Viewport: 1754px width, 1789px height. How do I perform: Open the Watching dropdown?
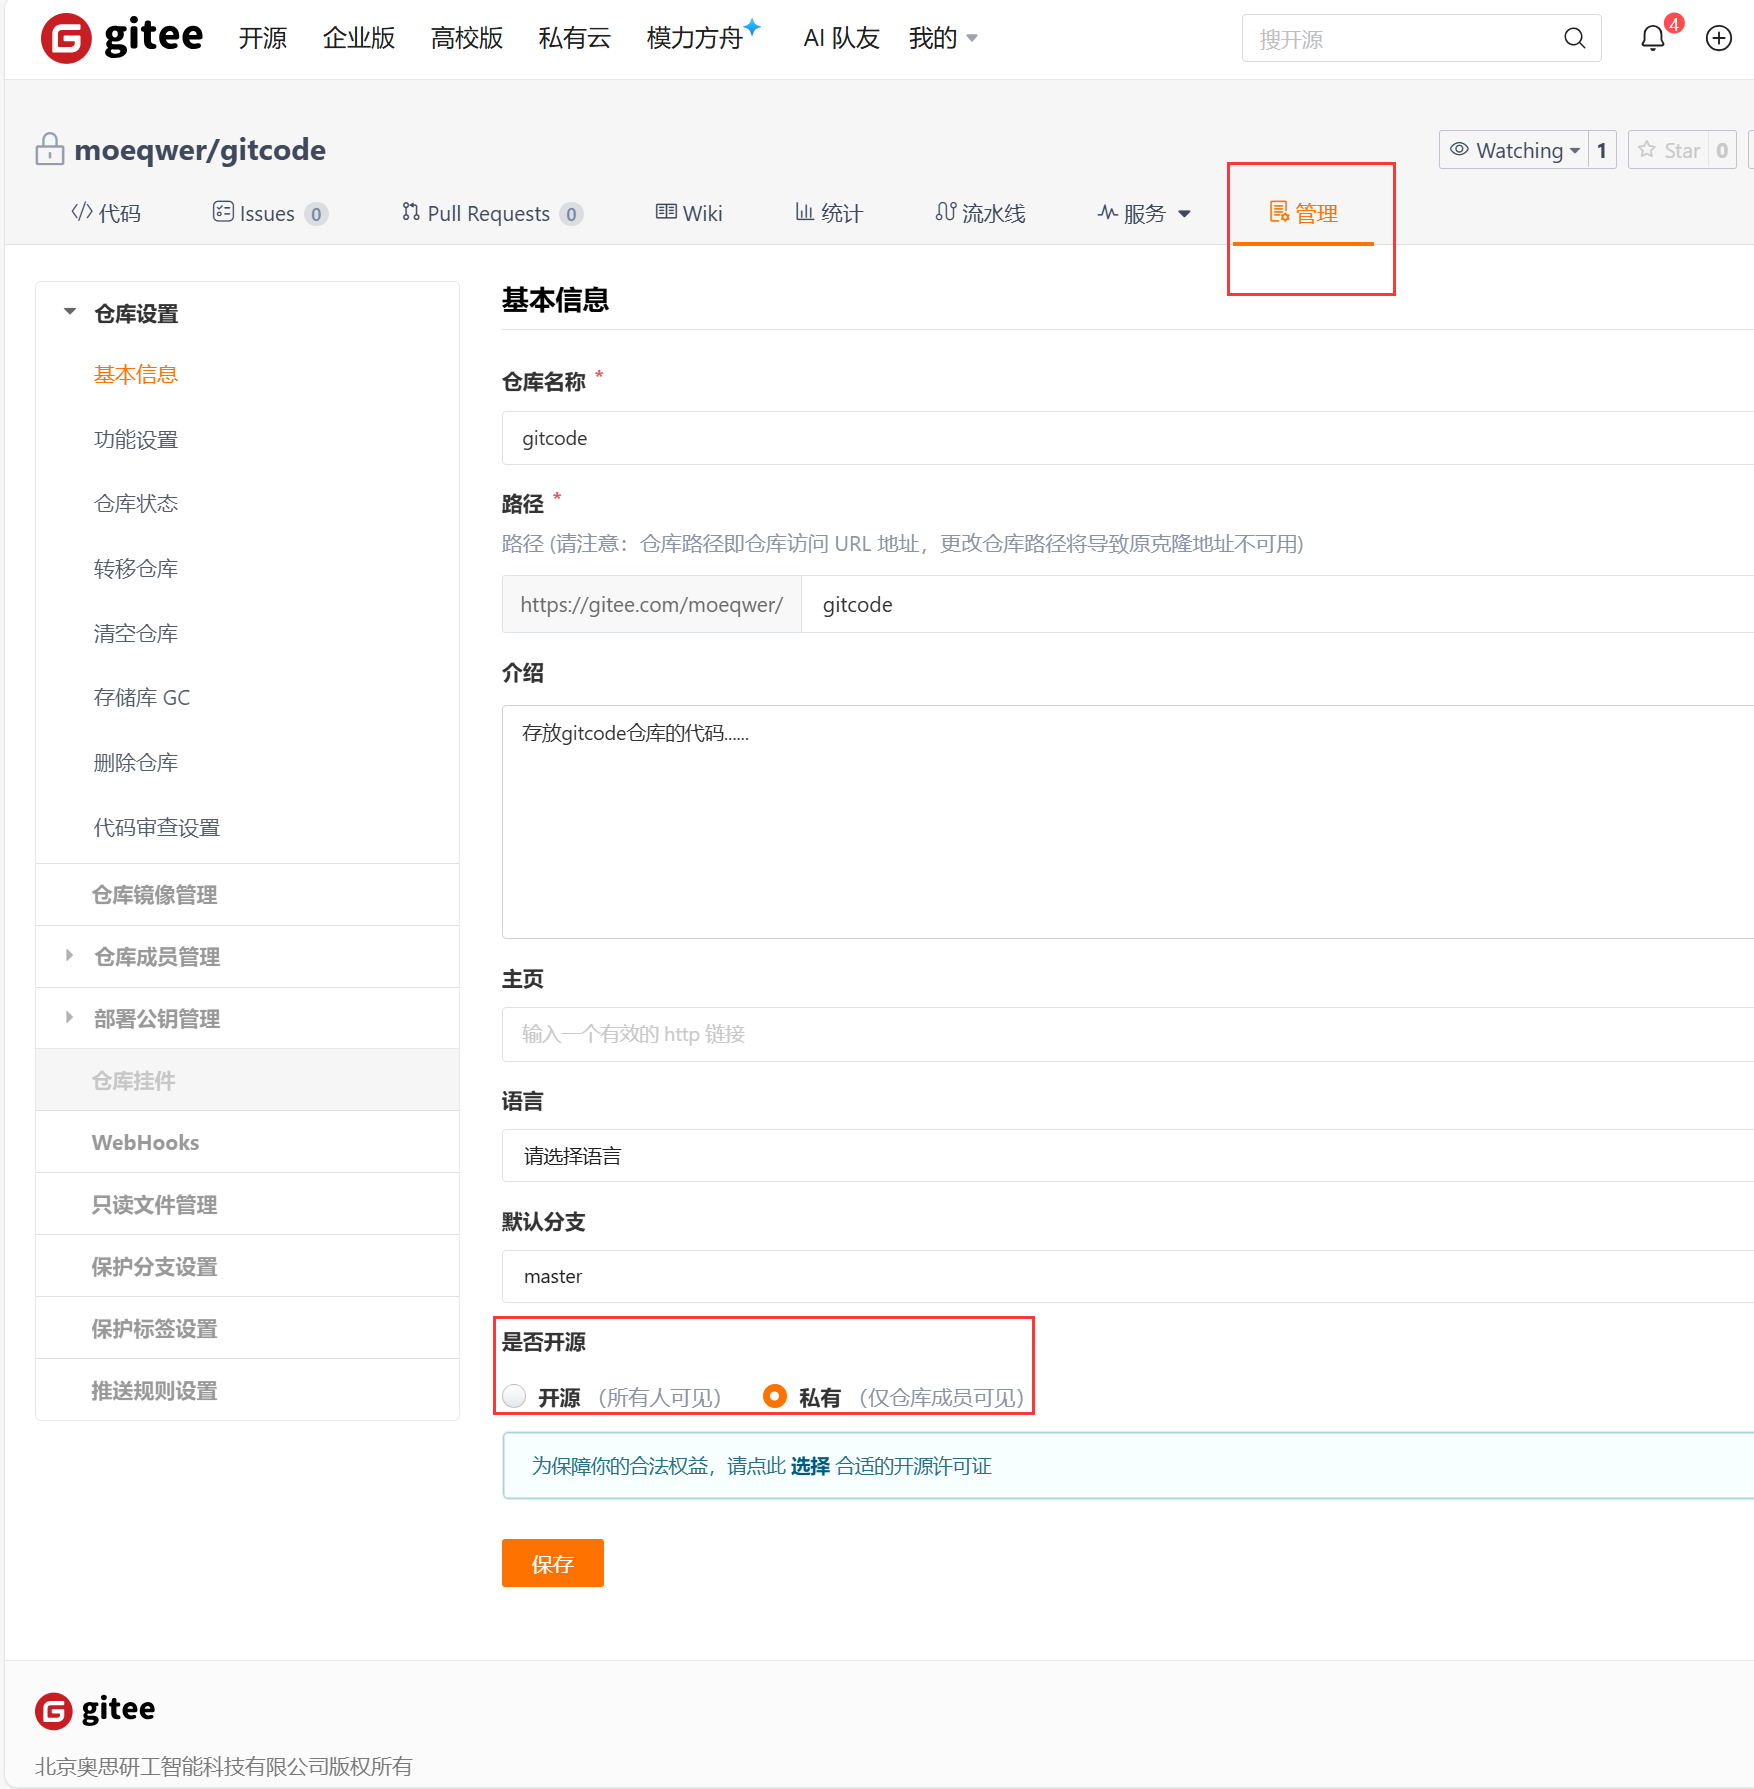pos(1514,150)
